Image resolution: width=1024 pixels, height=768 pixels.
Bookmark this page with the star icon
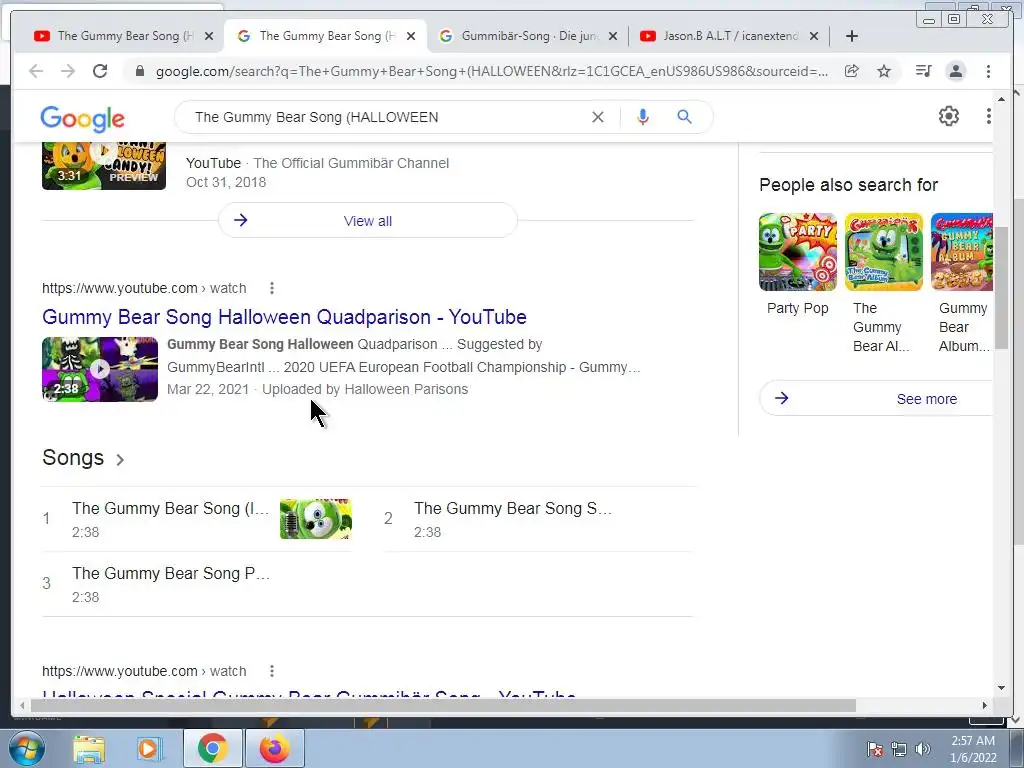coord(884,71)
